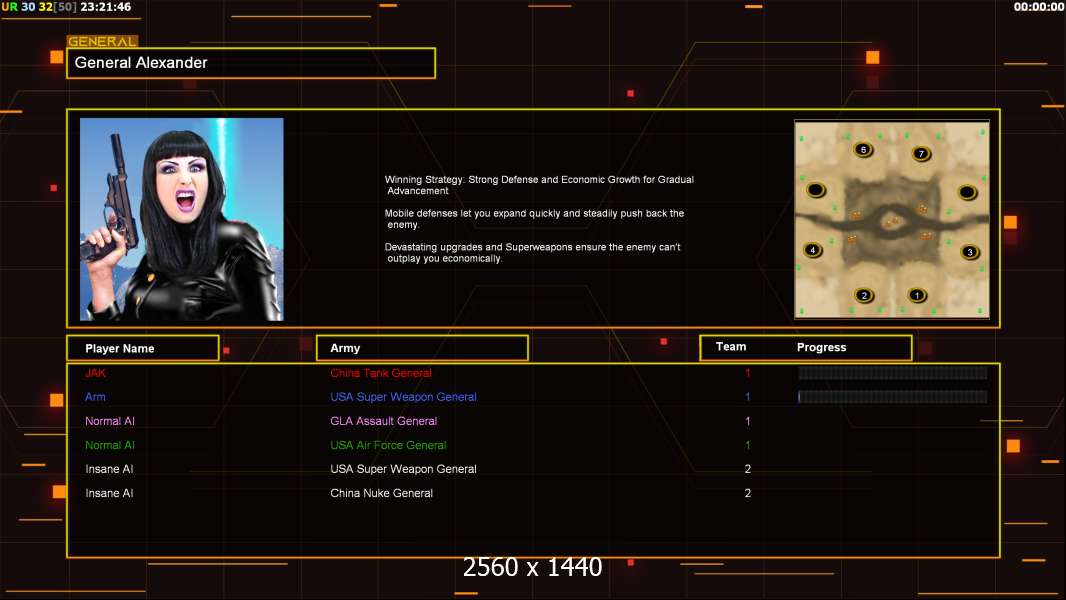1066x600 pixels.
Task: Click the blue USA Super Weapon General text
Action: (x=403, y=397)
